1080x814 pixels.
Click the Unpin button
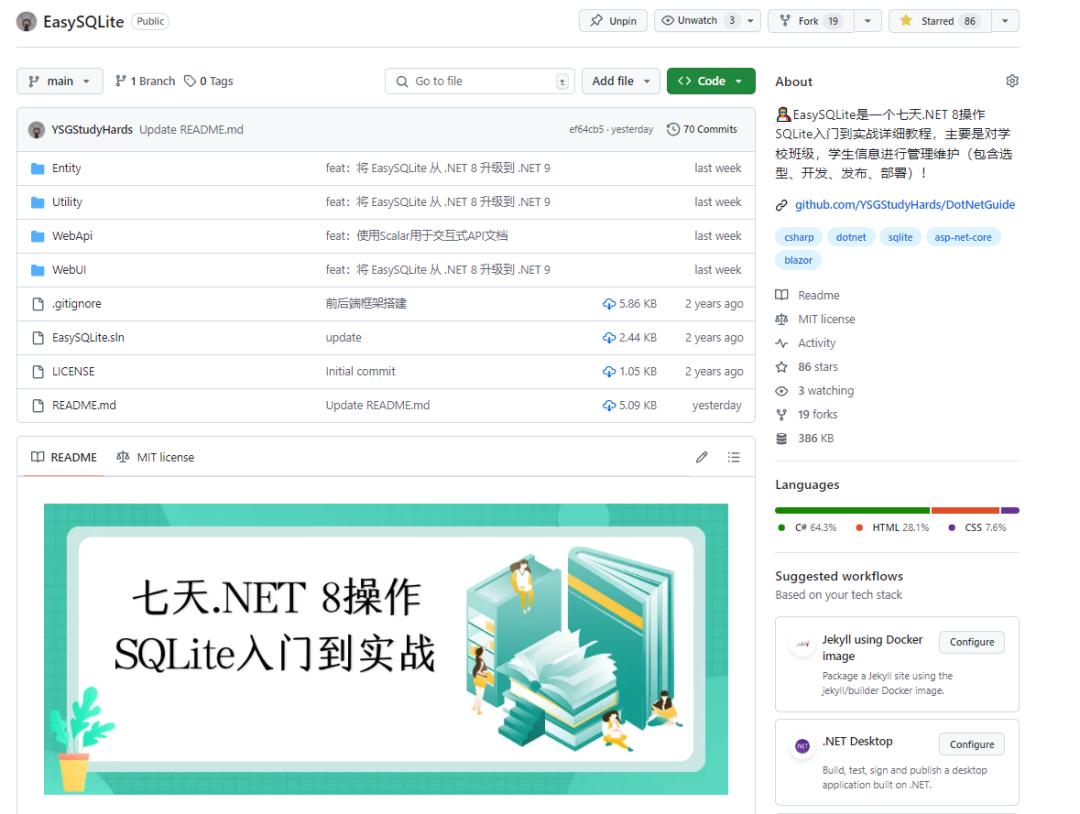coord(613,21)
